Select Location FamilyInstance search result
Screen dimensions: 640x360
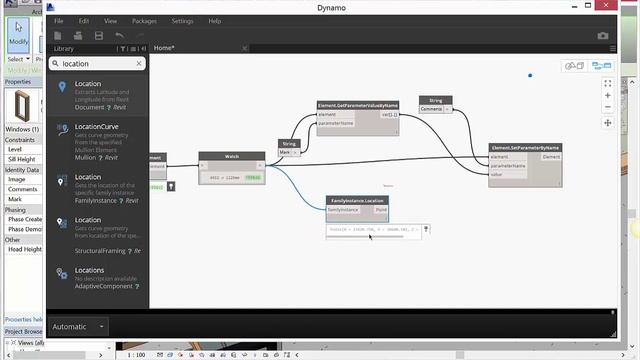[x=97, y=189]
